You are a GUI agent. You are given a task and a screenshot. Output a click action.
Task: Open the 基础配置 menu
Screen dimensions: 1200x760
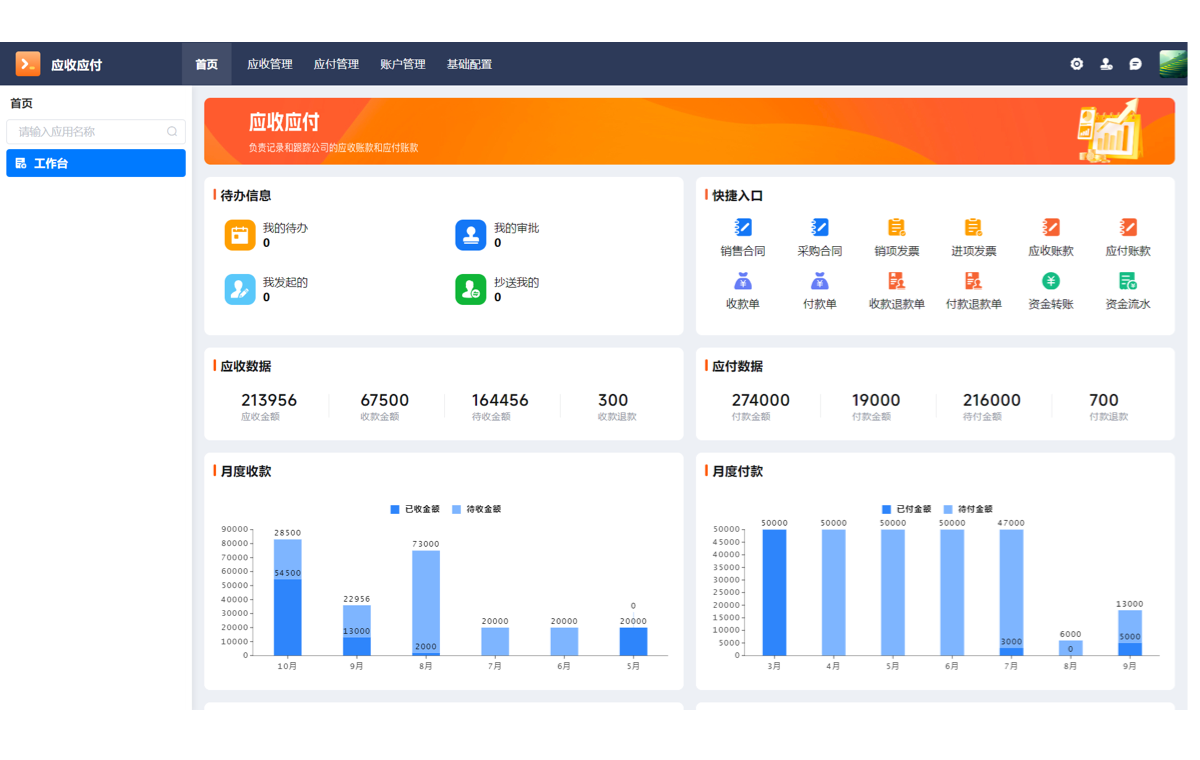(469, 63)
